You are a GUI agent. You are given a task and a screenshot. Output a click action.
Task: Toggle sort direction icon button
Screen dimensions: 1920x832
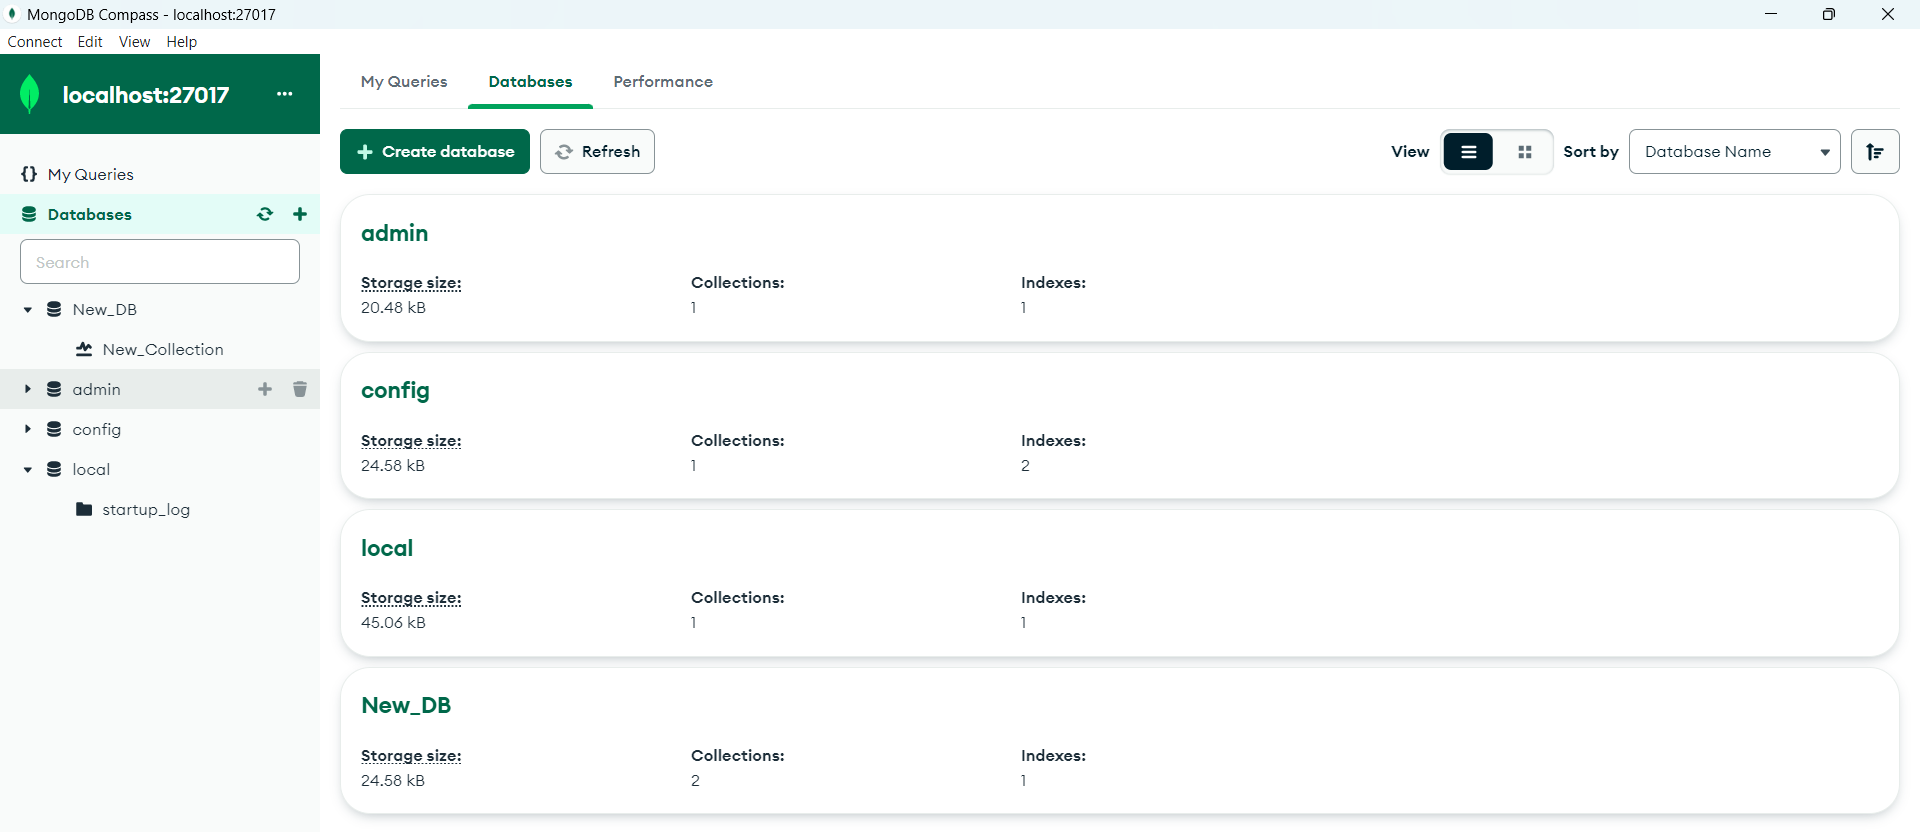1875,152
